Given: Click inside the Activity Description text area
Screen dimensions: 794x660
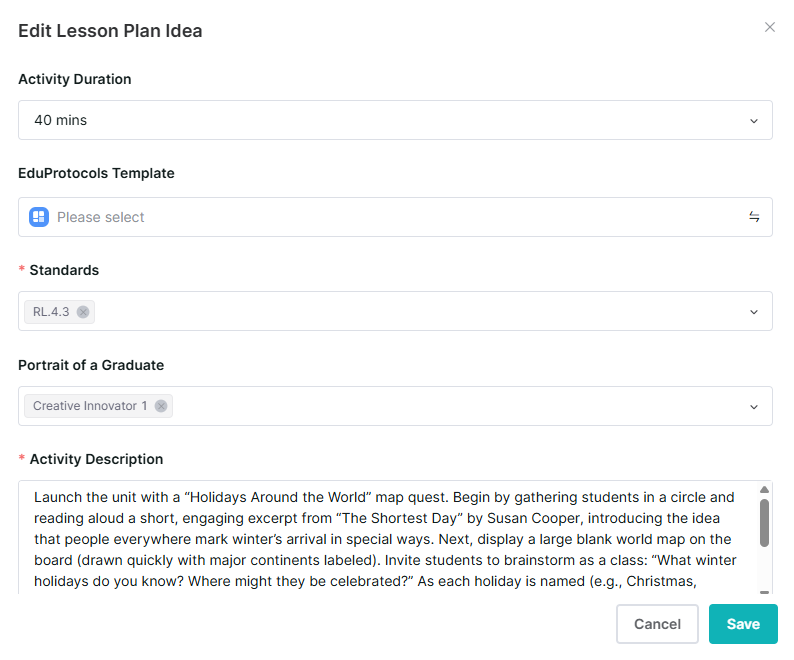Looking at the screenshot, I should (x=387, y=538).
